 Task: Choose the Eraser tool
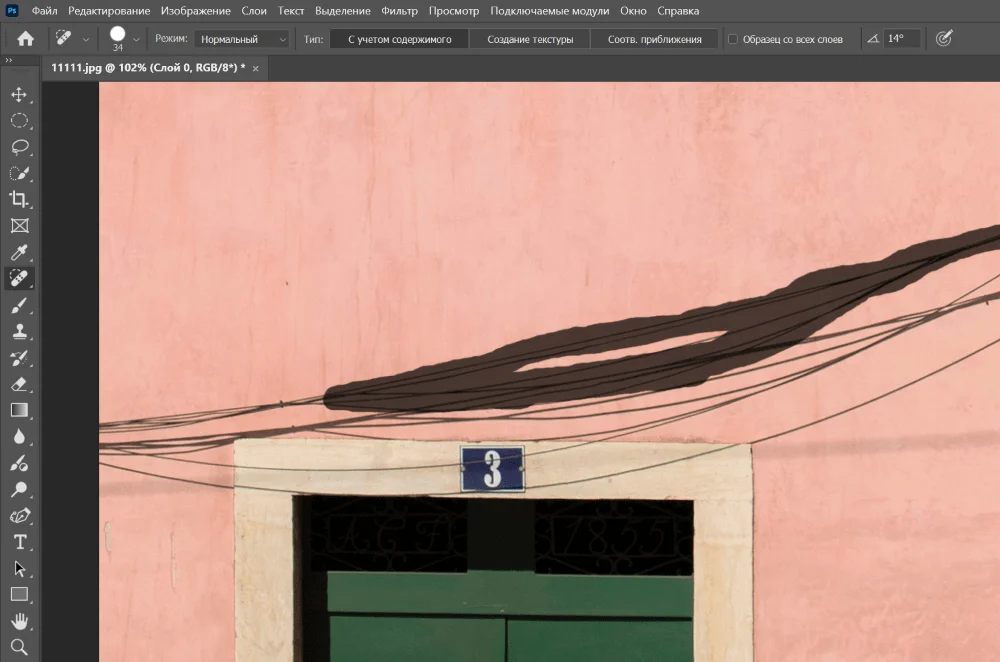(x=18, y=384)
